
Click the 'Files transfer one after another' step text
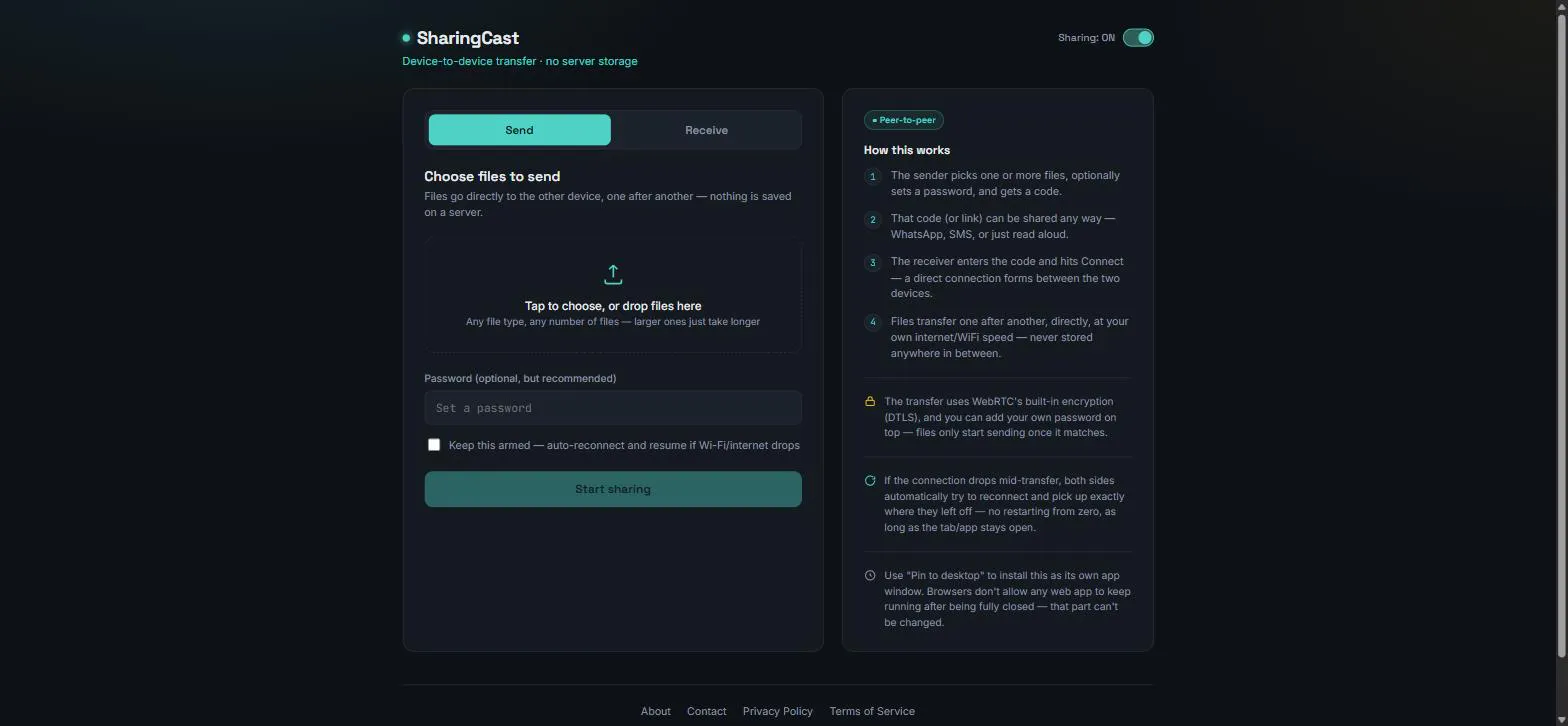click(x=1009, y=337)
